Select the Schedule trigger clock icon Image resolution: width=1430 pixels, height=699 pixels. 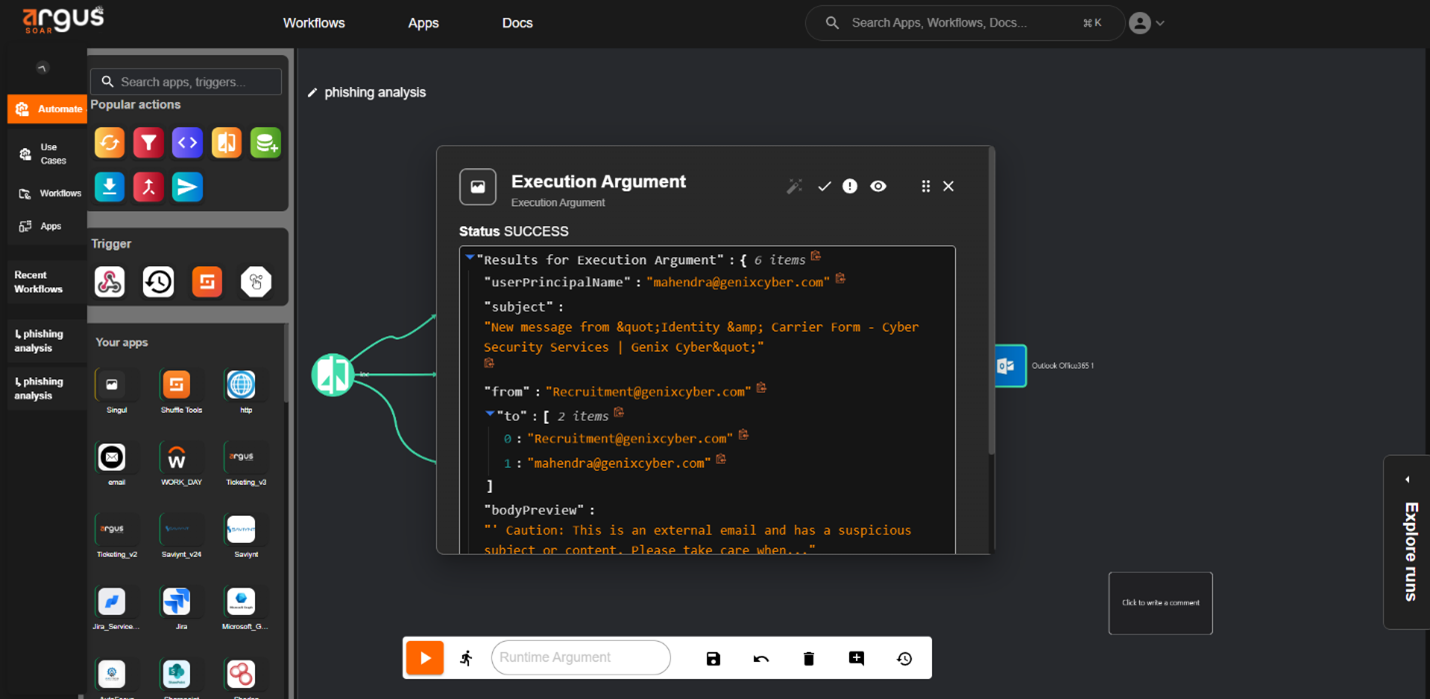point(158,282)
